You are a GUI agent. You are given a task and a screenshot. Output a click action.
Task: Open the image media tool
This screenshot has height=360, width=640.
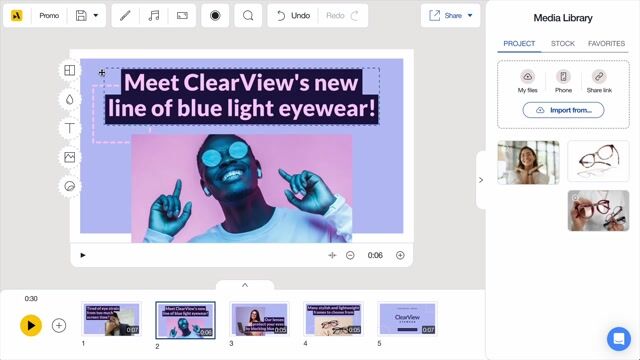(70, 157)
